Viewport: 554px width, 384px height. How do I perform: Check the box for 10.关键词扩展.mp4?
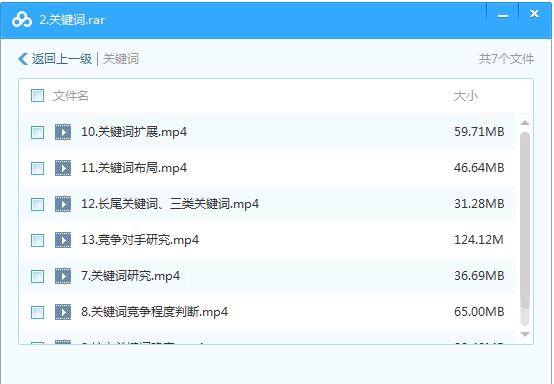[37, 132]
